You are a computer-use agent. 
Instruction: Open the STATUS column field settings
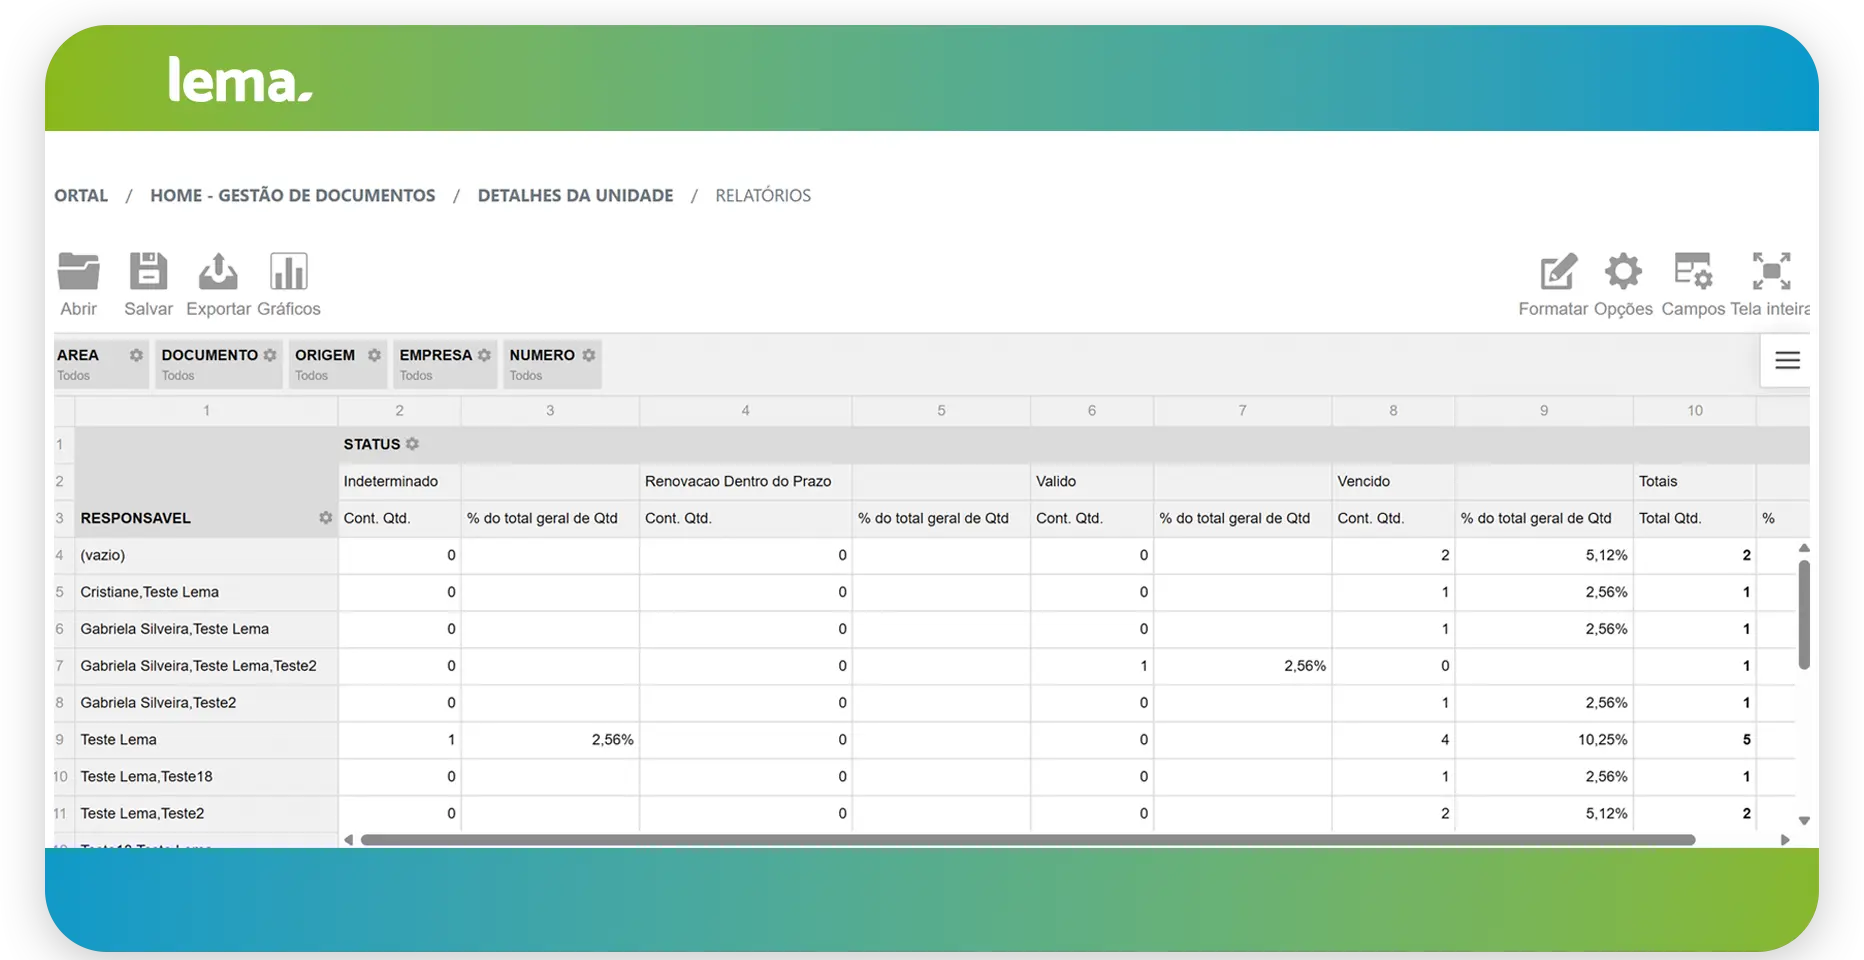pyautogui.click(x=412, y=444)
